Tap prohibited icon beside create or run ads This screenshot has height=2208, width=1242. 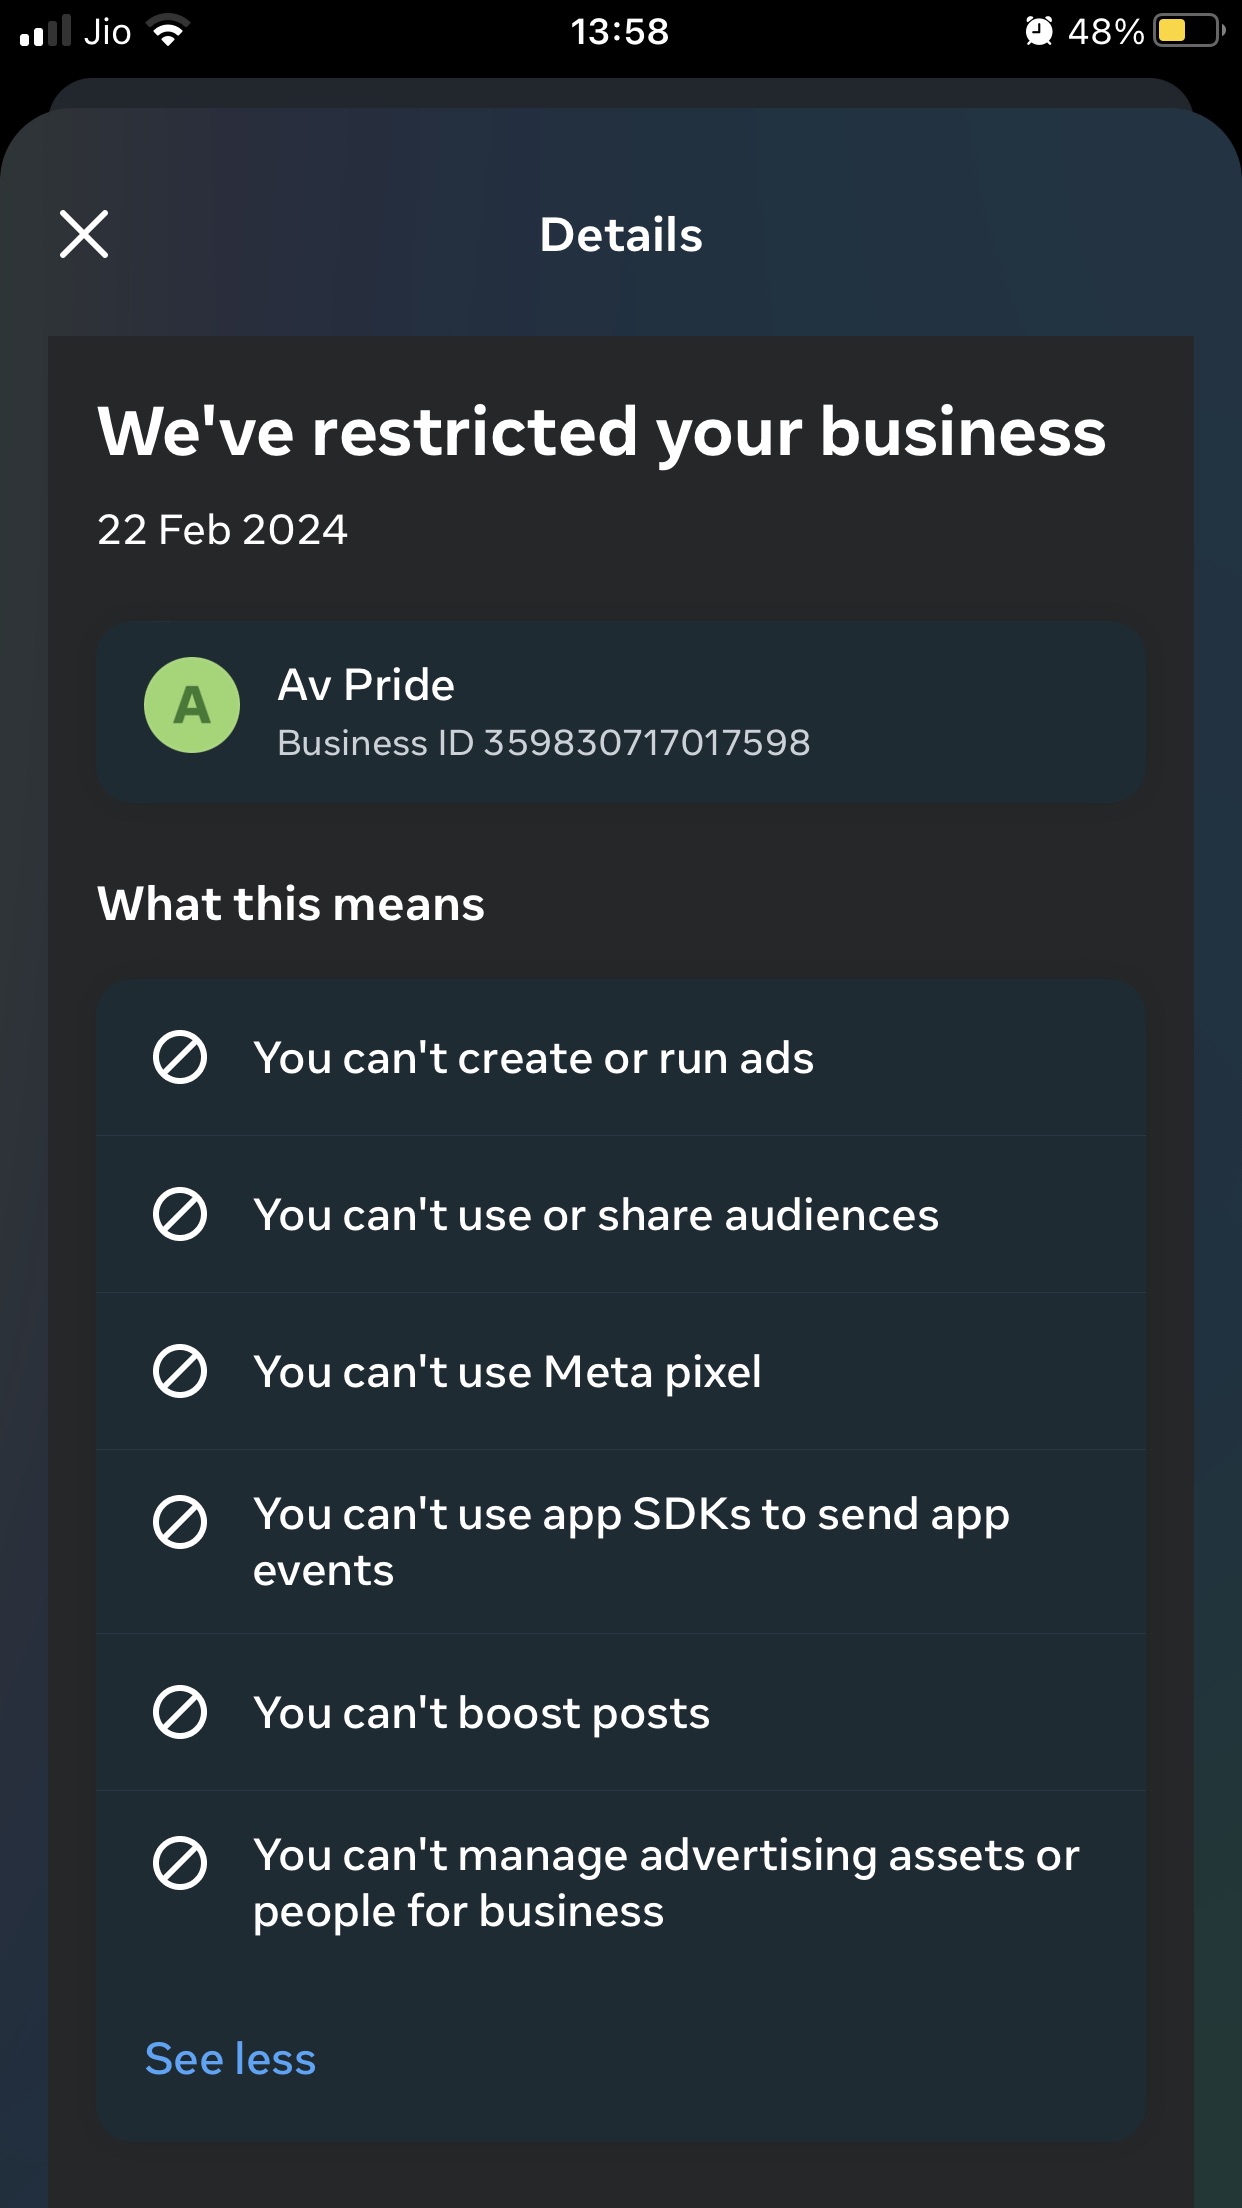point(180,1057)
